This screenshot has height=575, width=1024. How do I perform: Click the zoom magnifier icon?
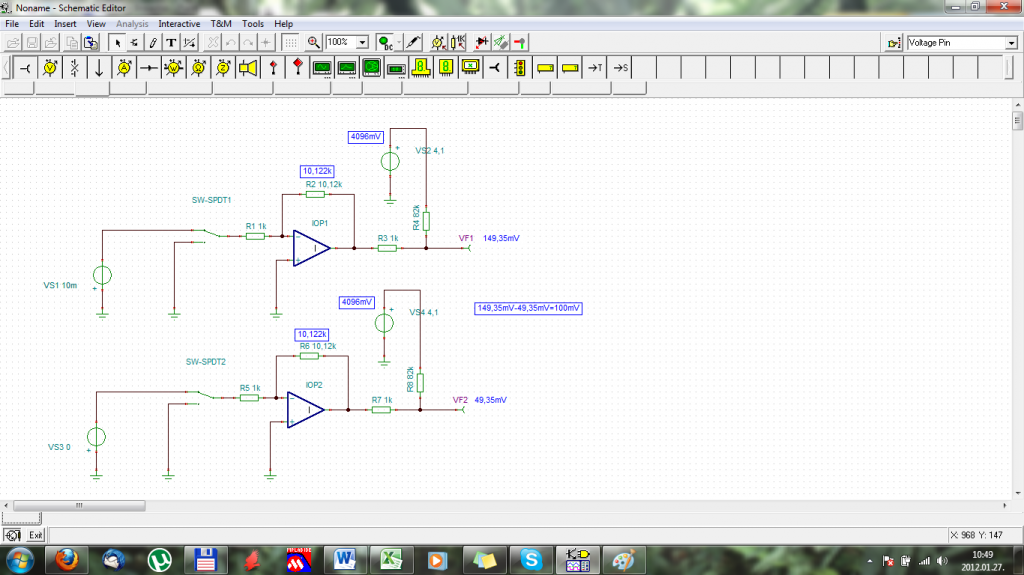click(313, 43)
